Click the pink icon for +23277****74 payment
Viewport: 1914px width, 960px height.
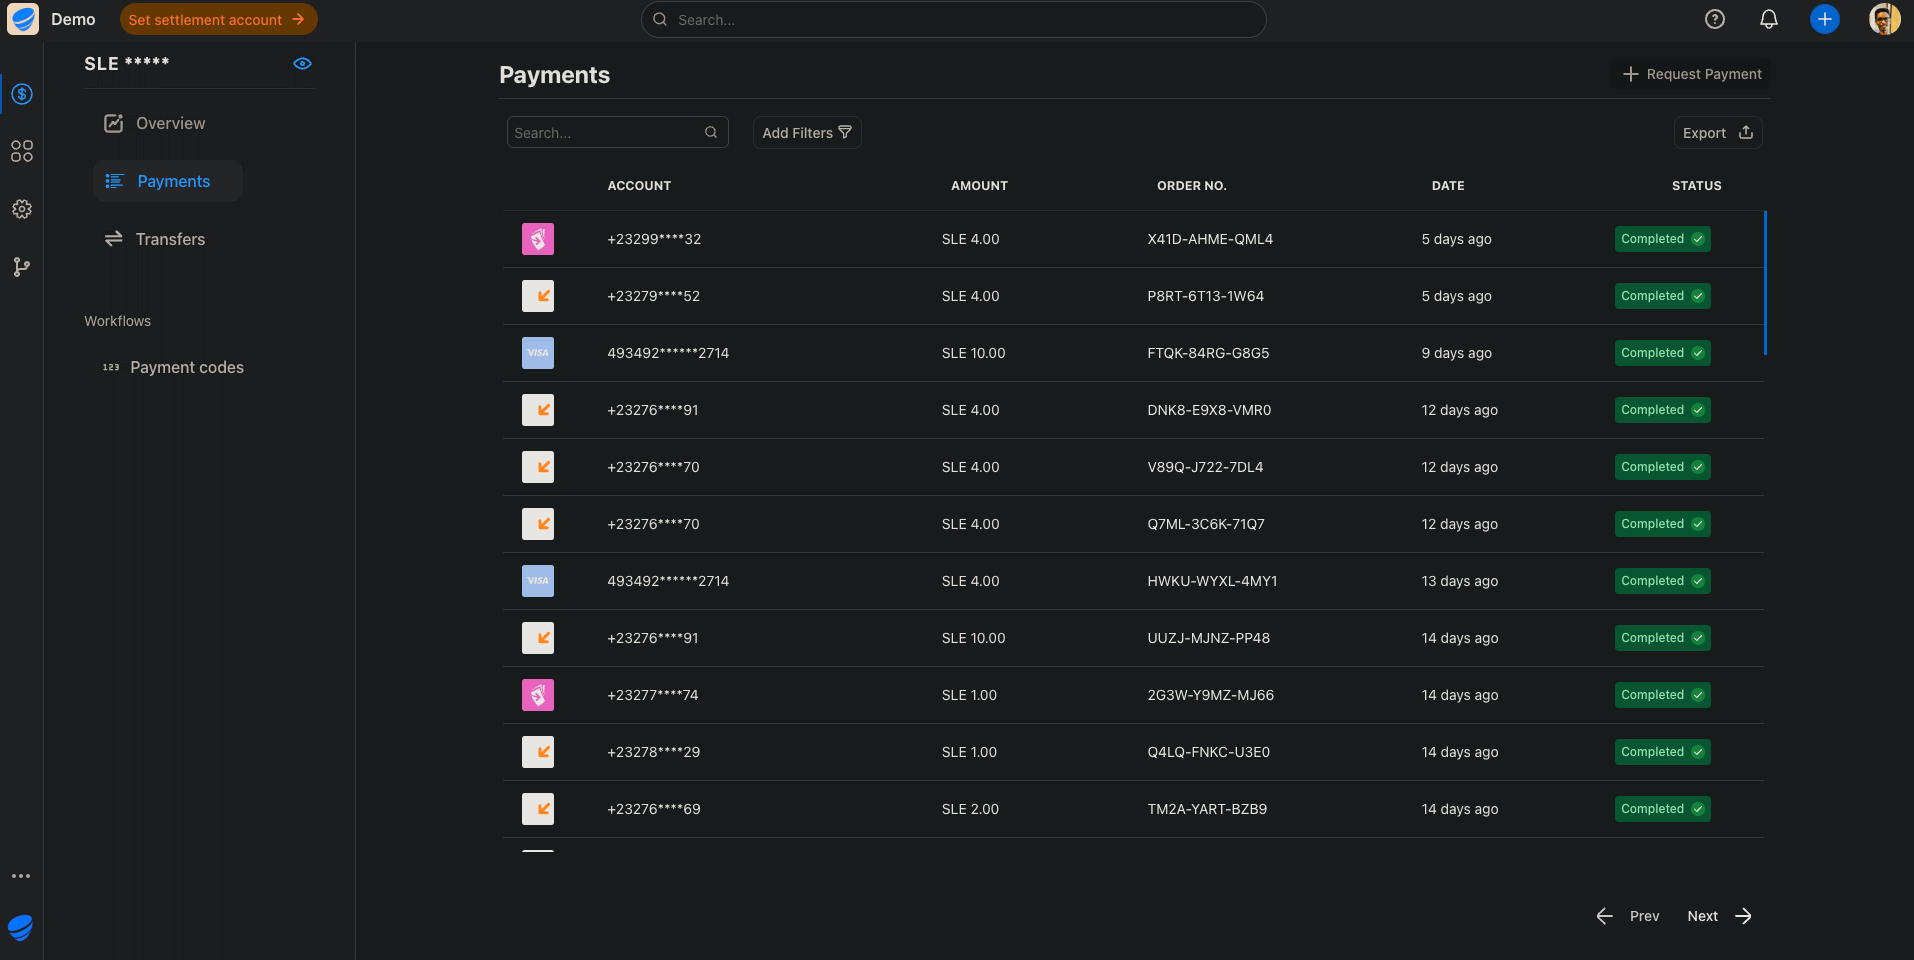click(538, 695)
